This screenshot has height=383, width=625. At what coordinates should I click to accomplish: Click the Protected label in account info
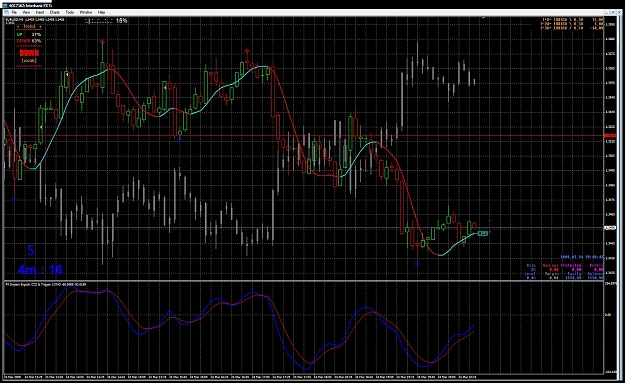571,265
